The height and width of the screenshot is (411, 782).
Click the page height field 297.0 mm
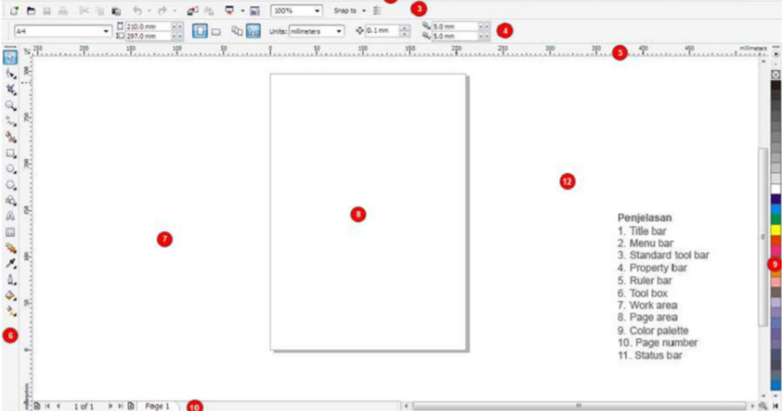[x=149, y=36]
